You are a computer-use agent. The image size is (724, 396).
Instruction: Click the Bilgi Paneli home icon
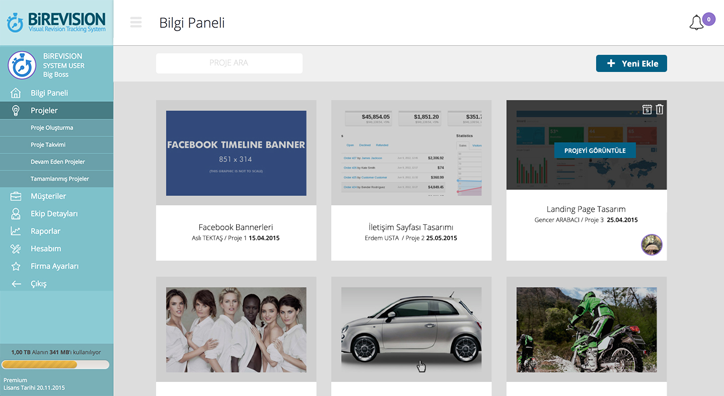coord(16,93)
